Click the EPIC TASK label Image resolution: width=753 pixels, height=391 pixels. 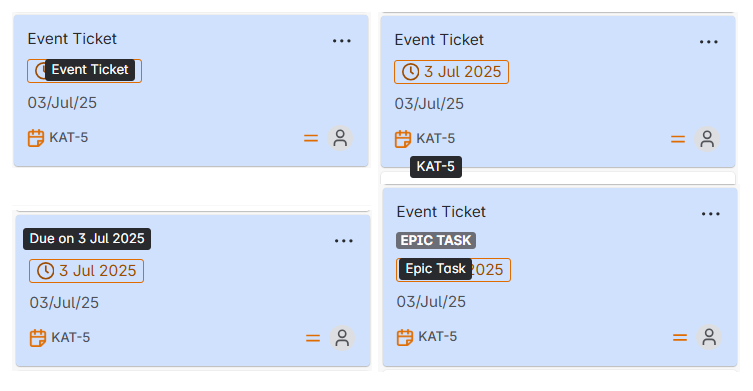436,240
